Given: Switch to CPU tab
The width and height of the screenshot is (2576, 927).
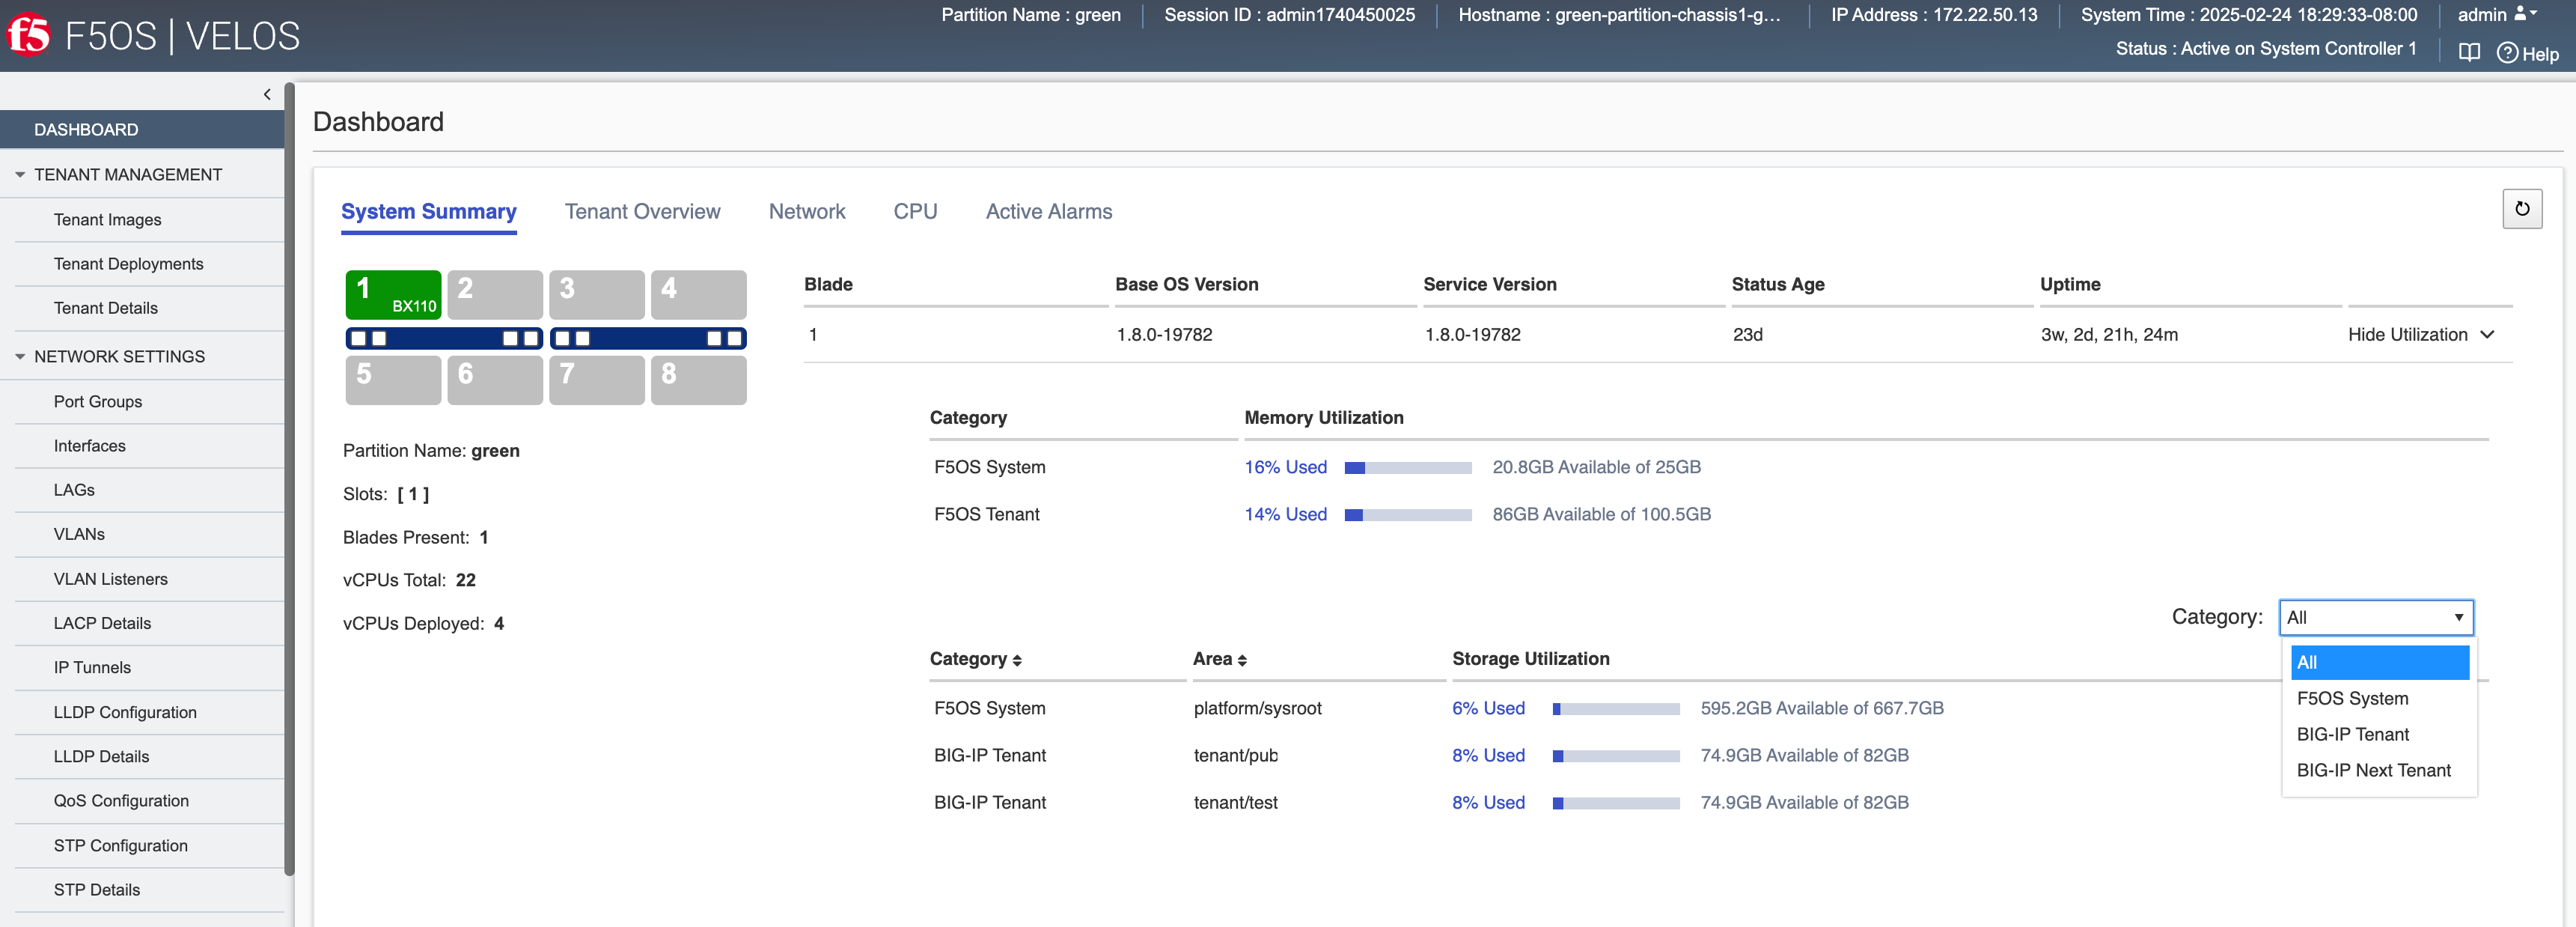Looking at the screenshot, I should pyautogui.click(x=915, y=212).
